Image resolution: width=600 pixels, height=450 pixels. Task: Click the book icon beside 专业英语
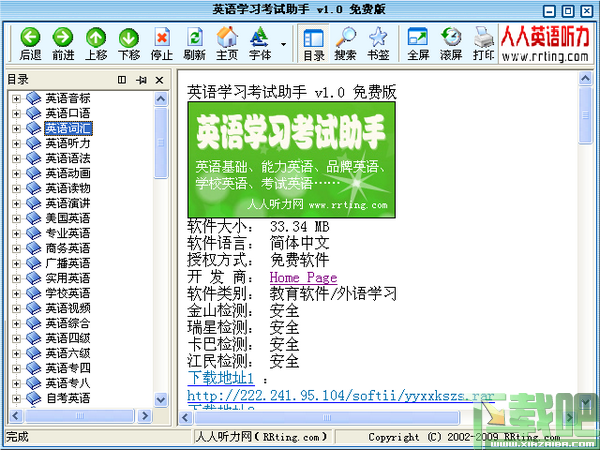click(x=34, y=233)
